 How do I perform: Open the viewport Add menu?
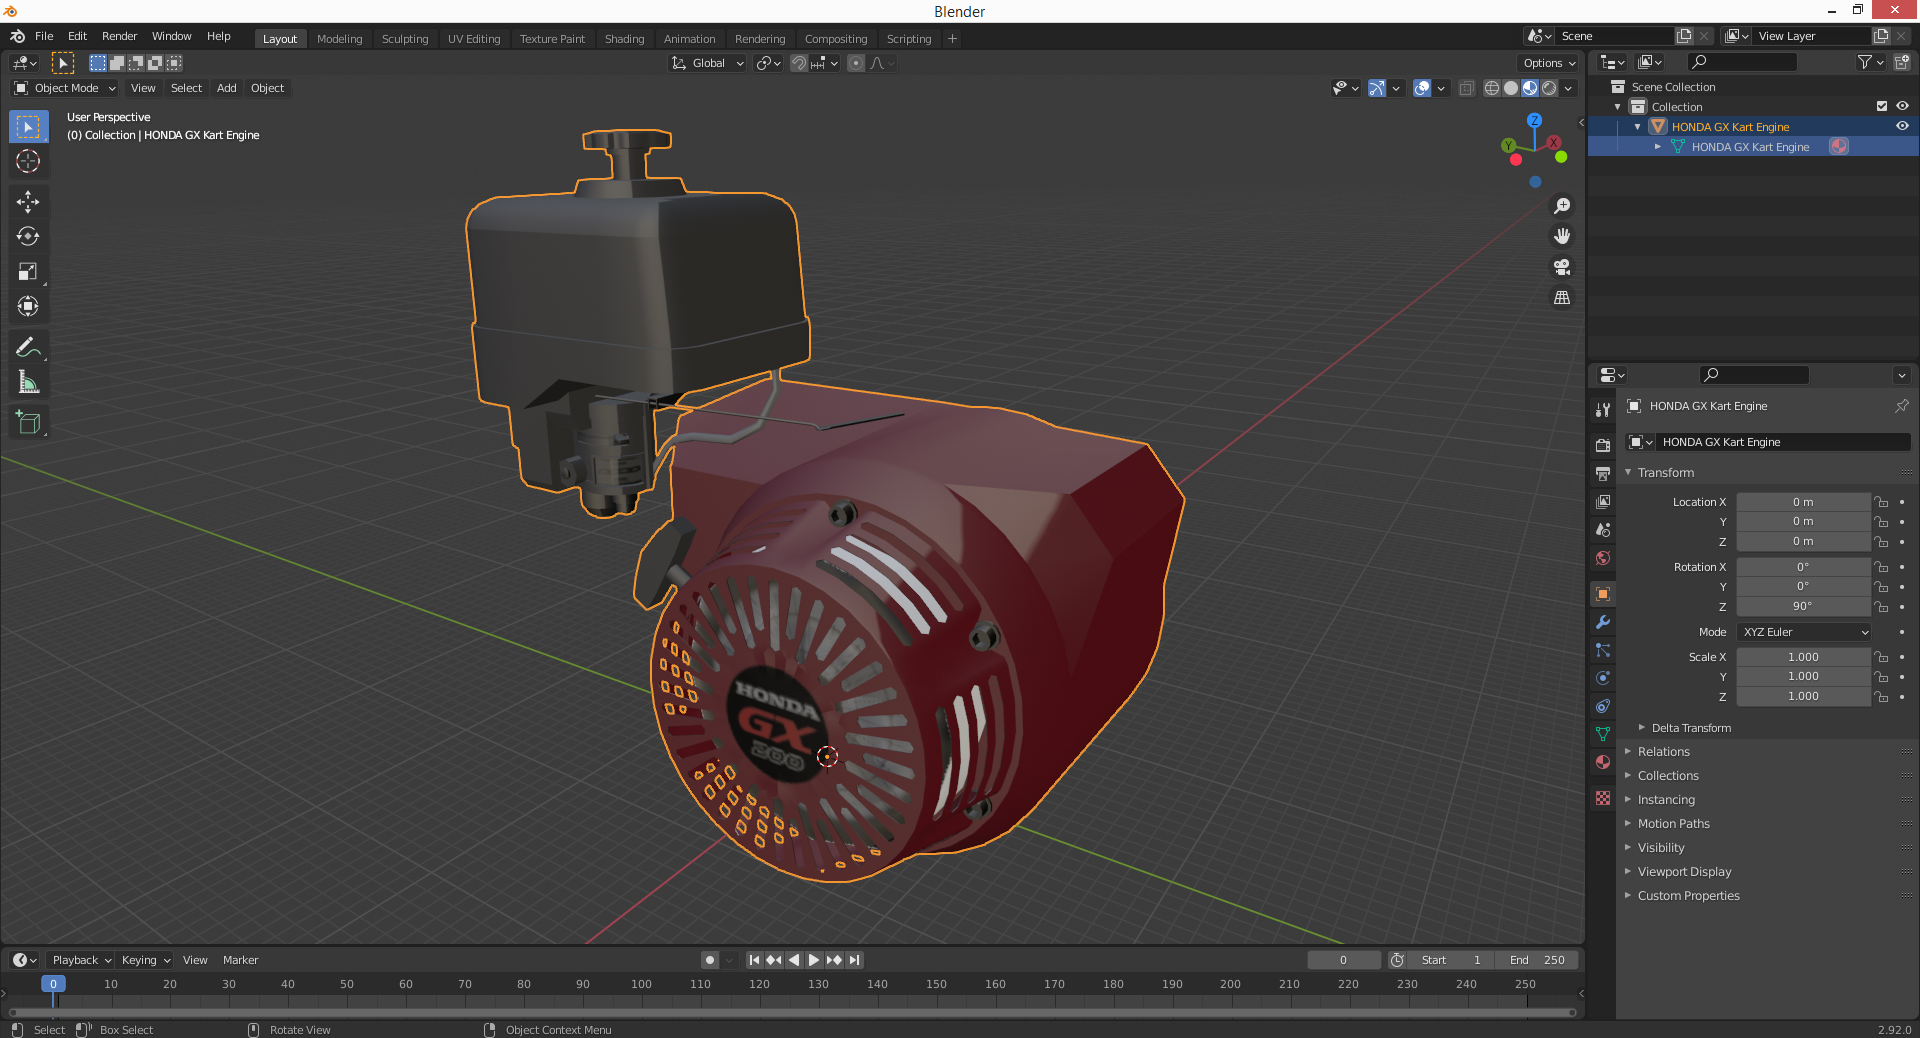point(227,88)
